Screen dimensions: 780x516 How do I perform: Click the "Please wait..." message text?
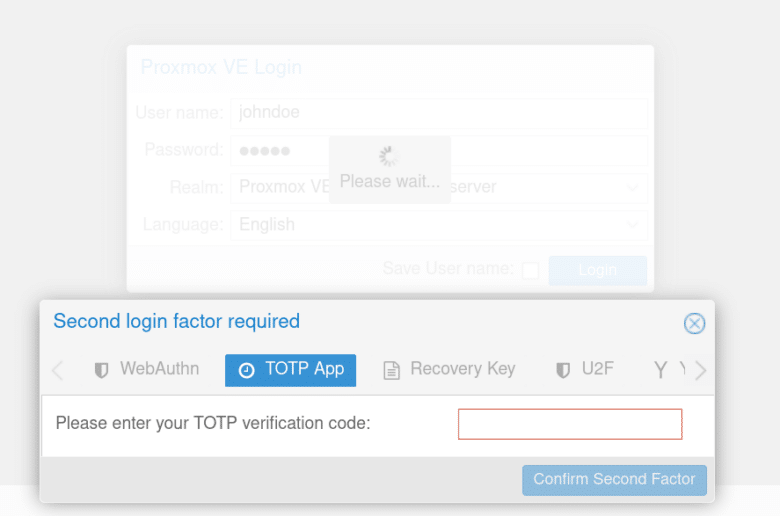[x=389, y=182]
